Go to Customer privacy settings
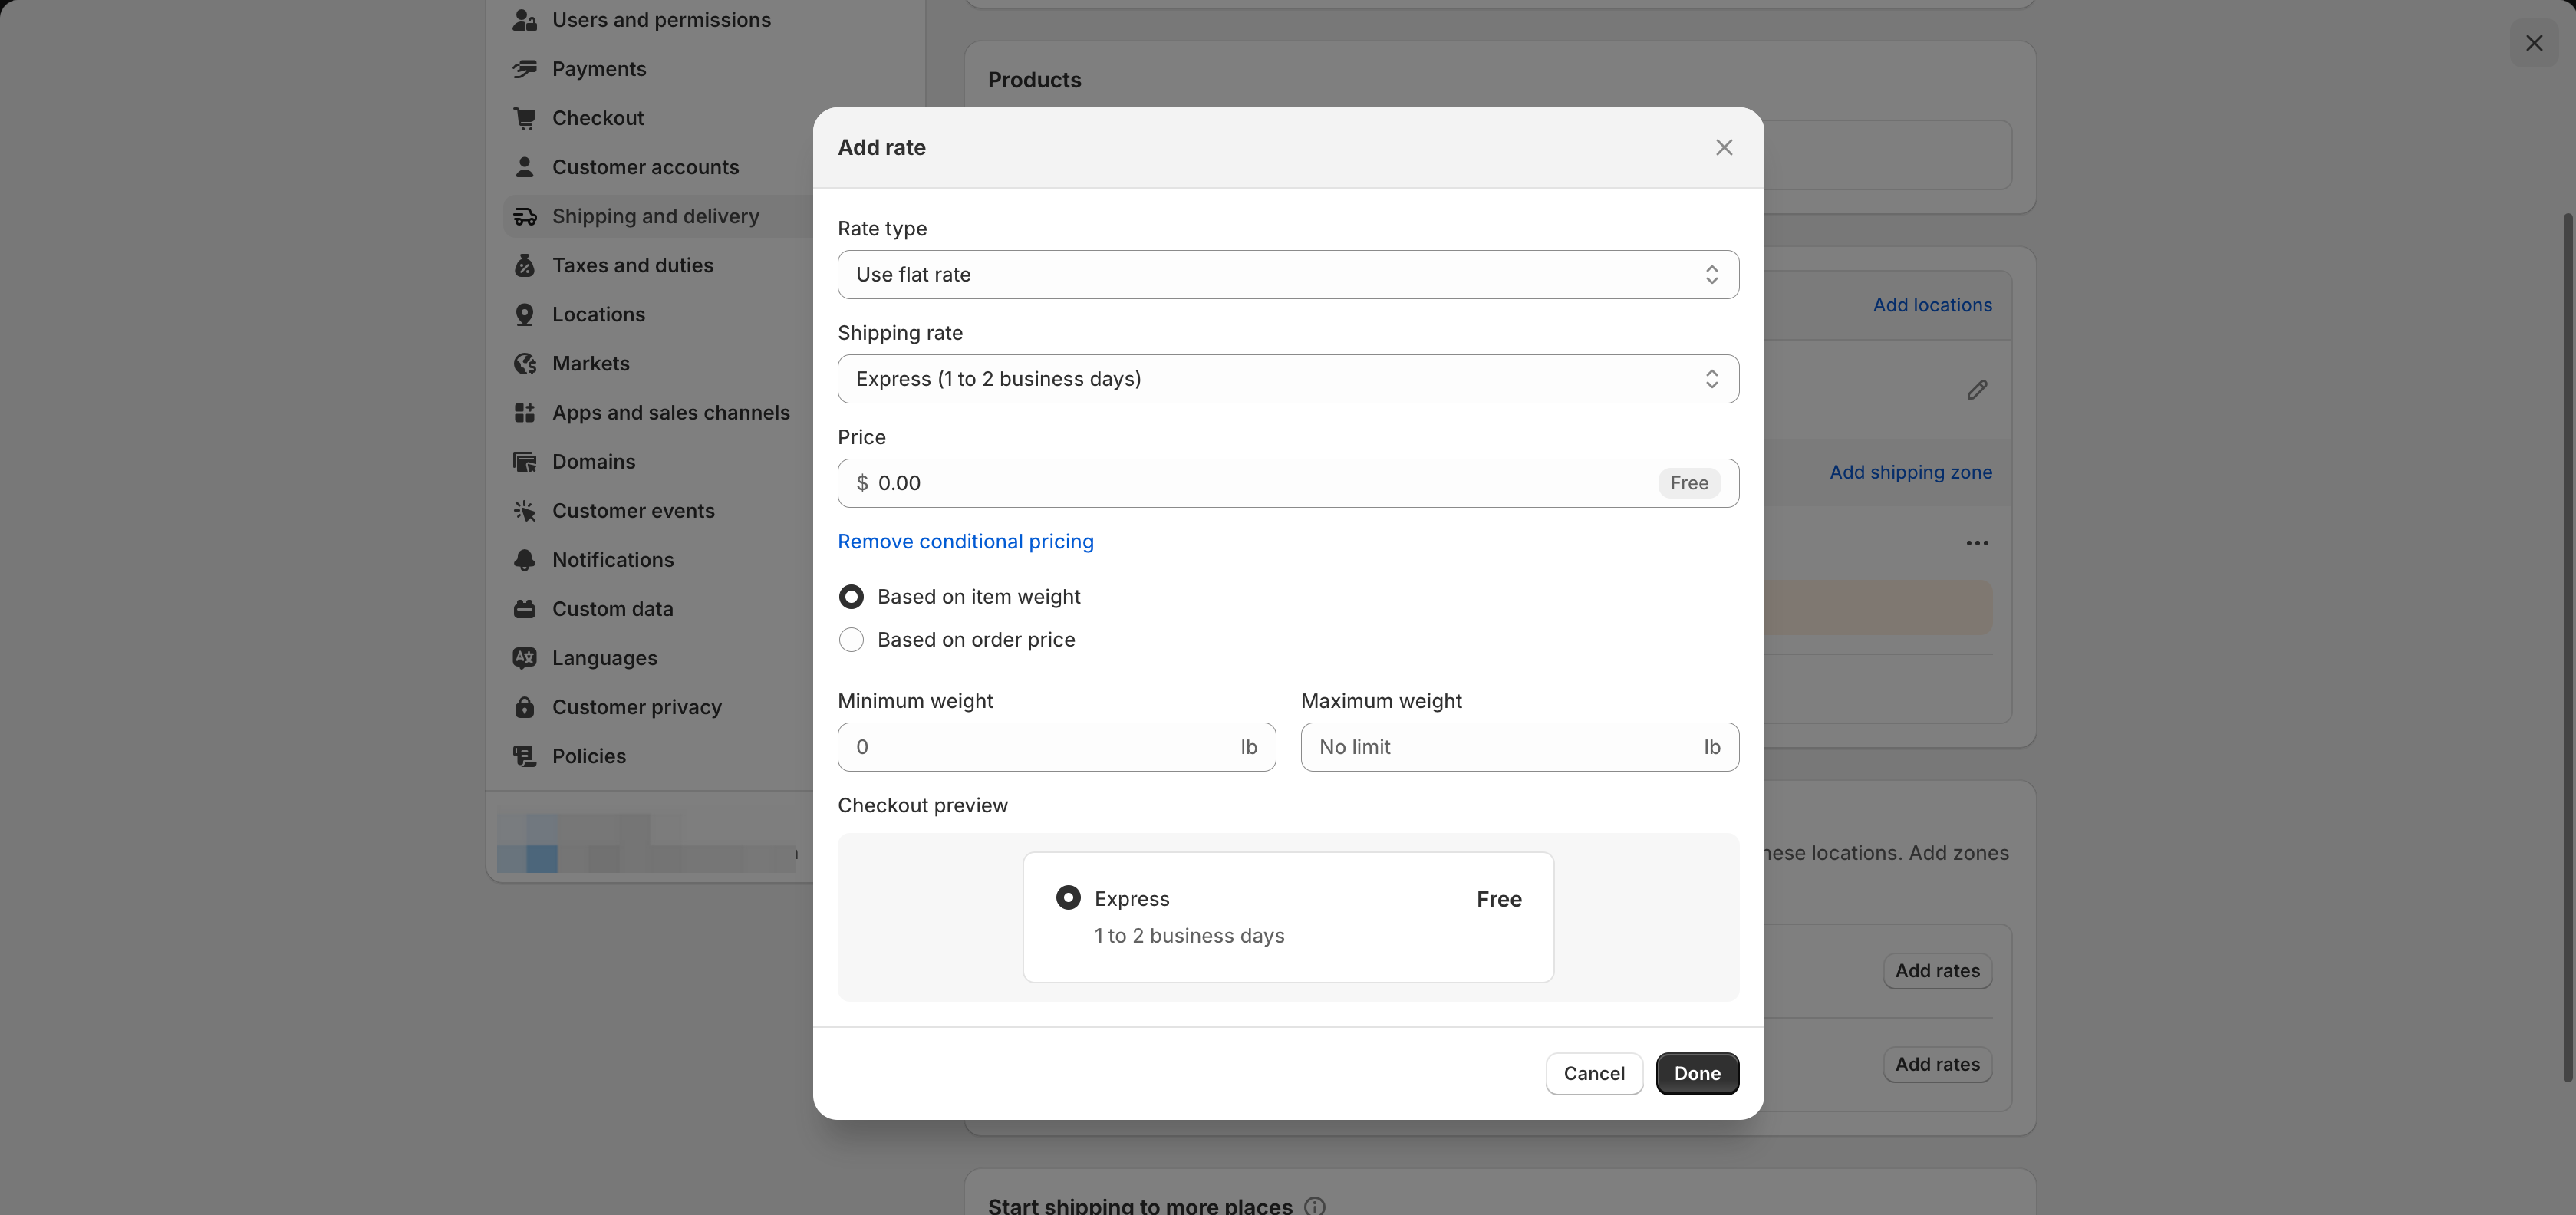This screenshot has width=2576, height=1215. pos(636,707)
